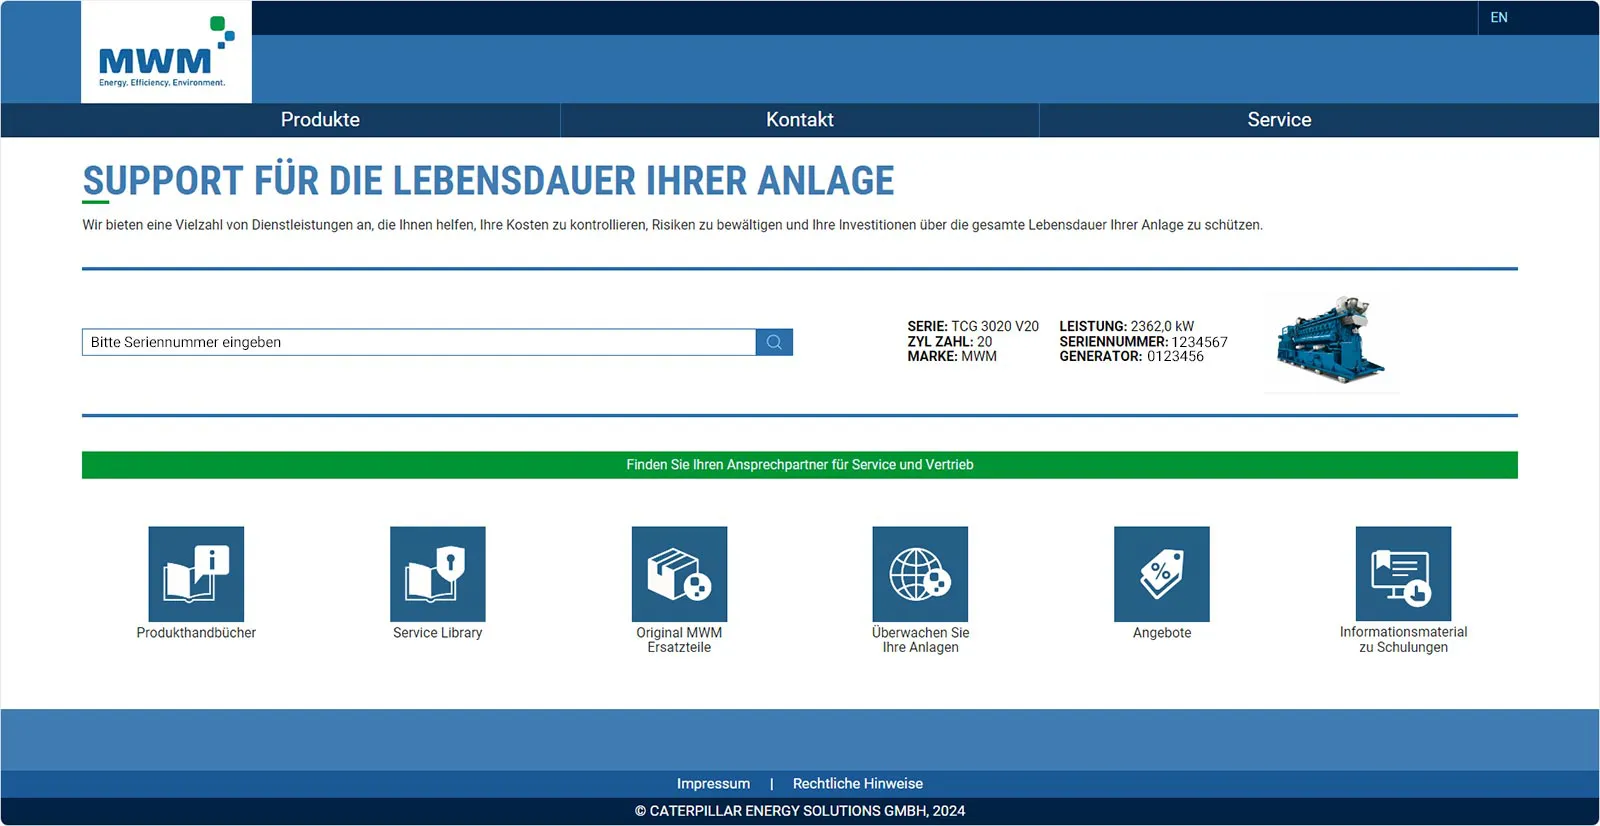Click Informationsmaterial zu Schulungen label
The image size is (1600, 826).
pyautogui.click(x=1403, y=640)
